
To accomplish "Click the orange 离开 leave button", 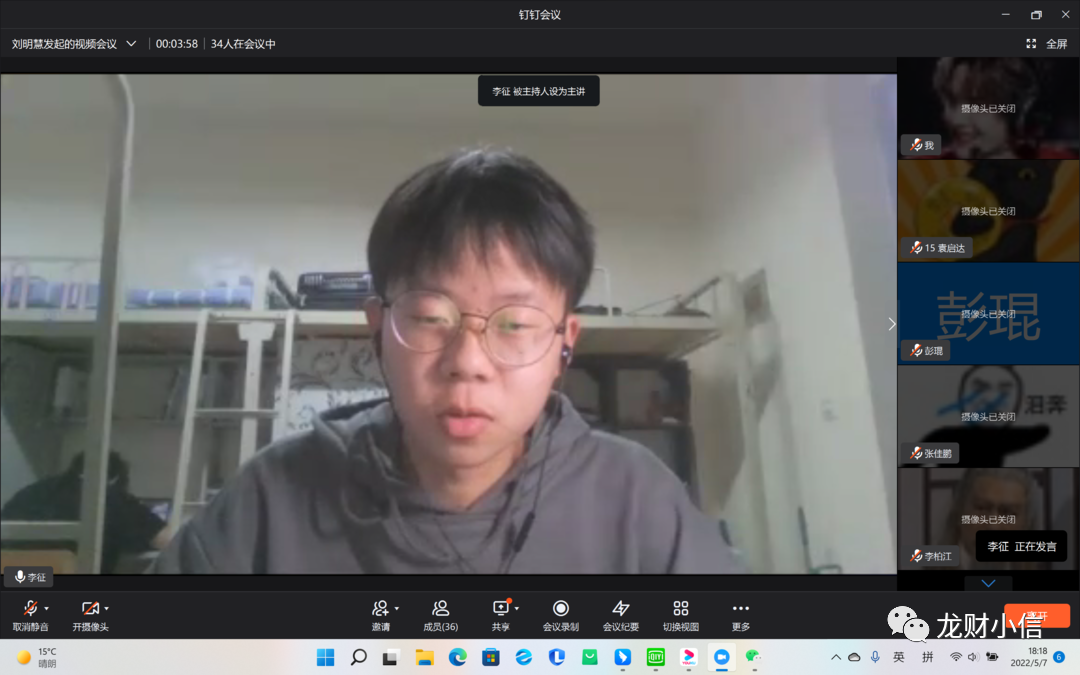I will click(1037, 616).
